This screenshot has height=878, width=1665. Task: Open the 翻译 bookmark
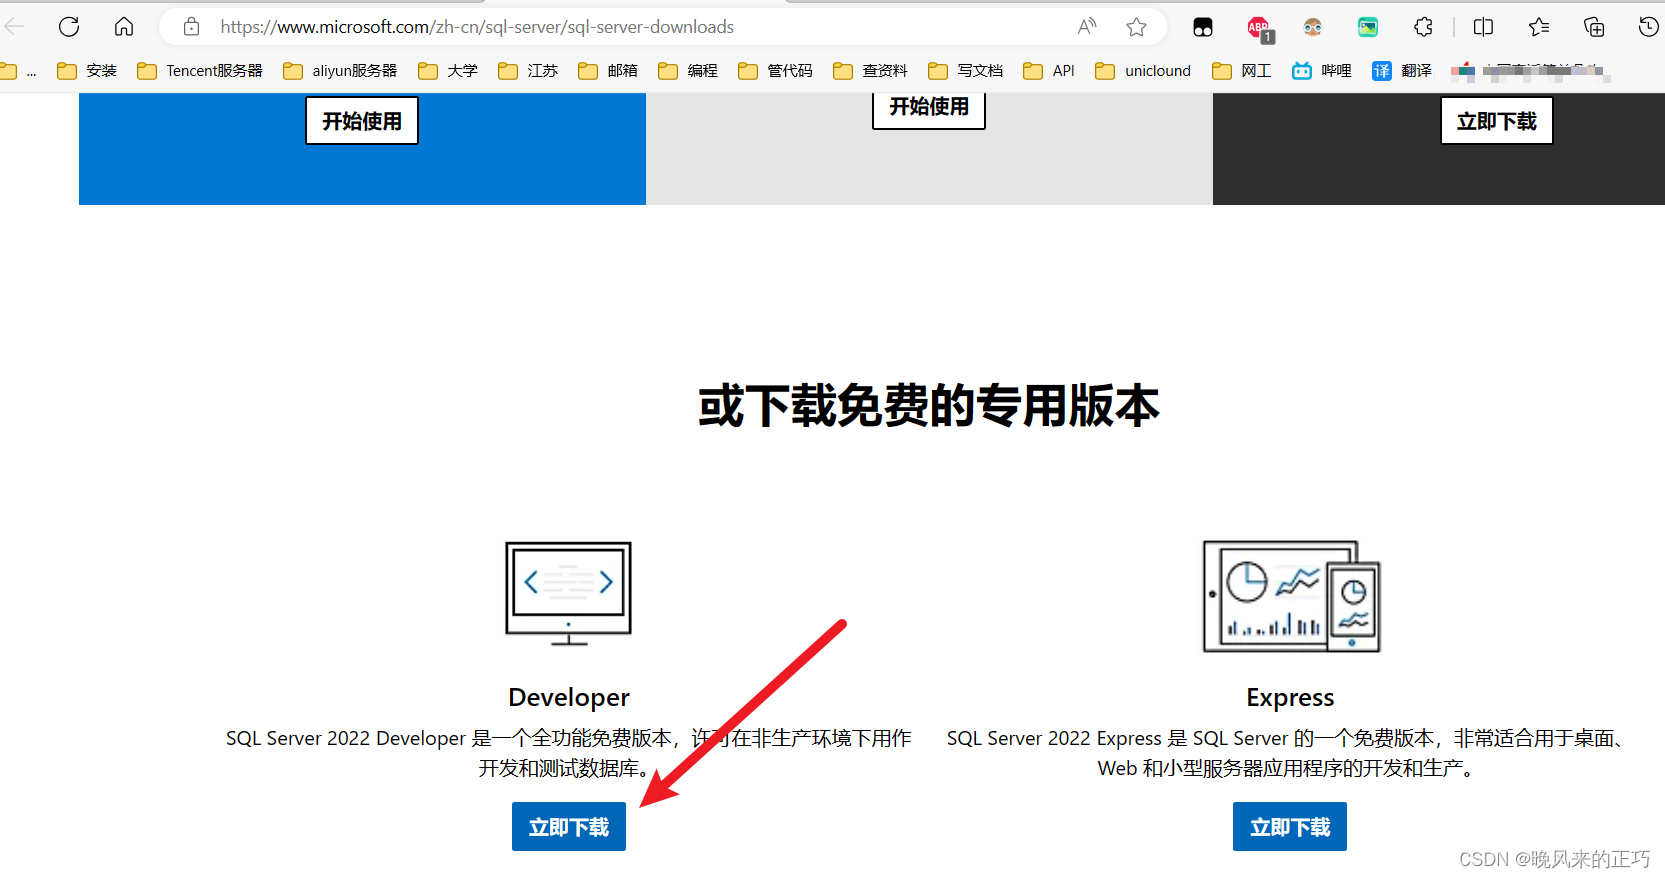(x=1401, y=71)
